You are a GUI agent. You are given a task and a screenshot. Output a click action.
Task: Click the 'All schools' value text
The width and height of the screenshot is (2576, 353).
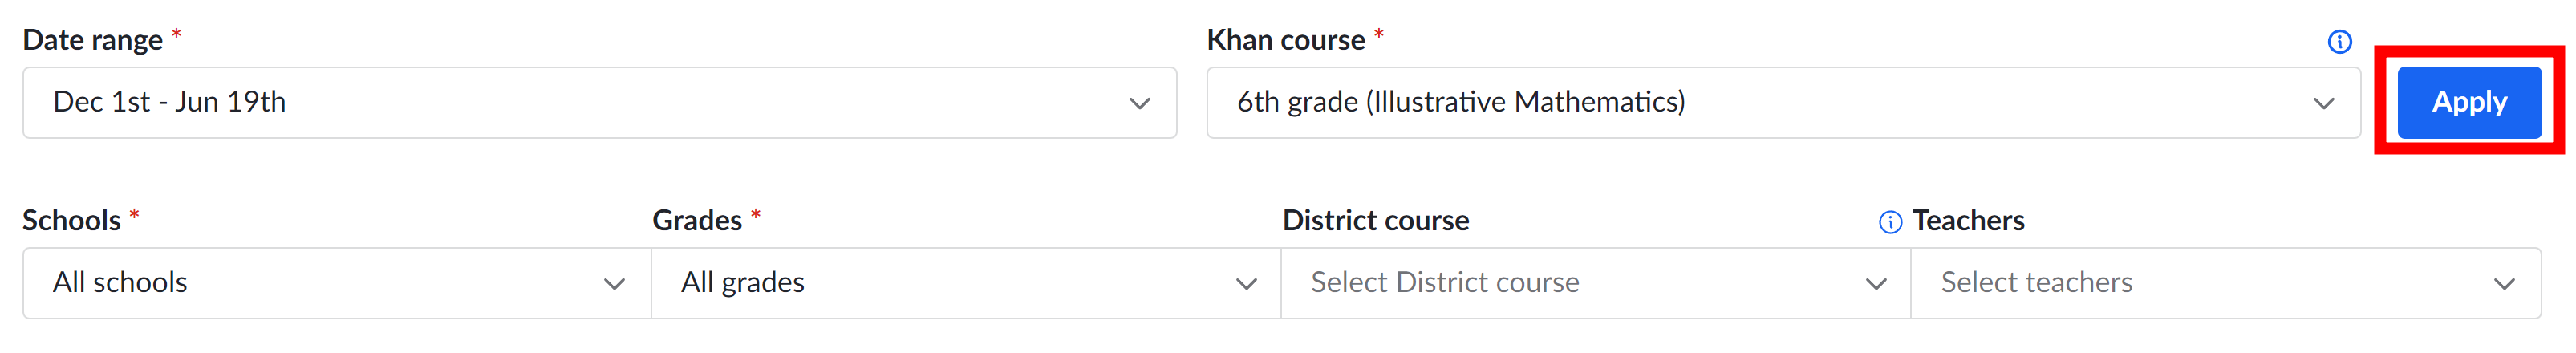[x=120, y=283]
